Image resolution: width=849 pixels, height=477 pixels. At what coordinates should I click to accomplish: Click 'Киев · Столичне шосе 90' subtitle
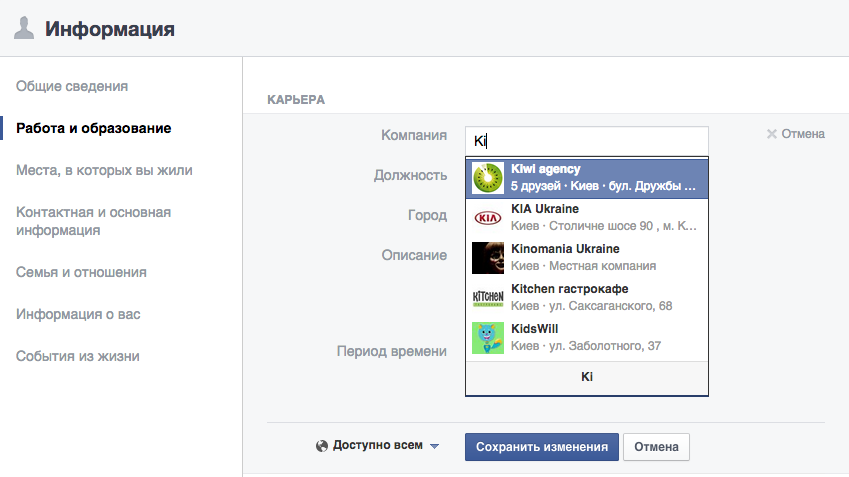tap(604, 226)
